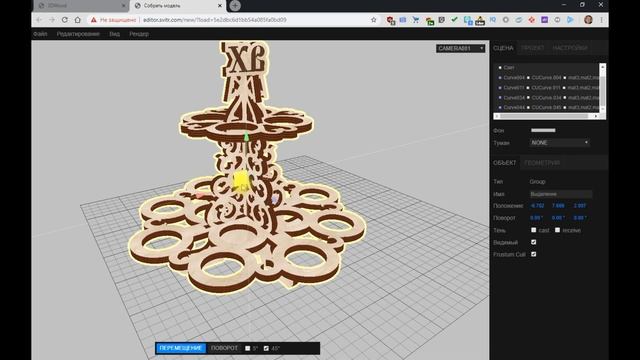Select Curve044 row in scene list
Image resolution: width=640 pixels, height=360 pixels.
click(547, 107)
